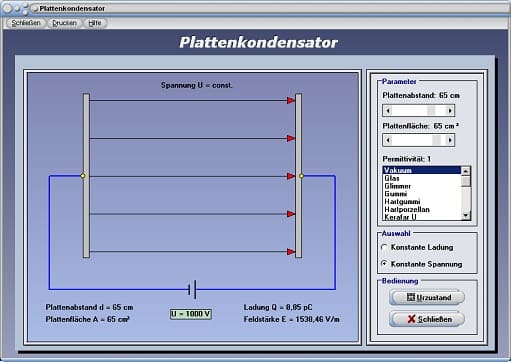
Task: Select Konstante Ladung radio button
Action: click(x=384, y=247)
